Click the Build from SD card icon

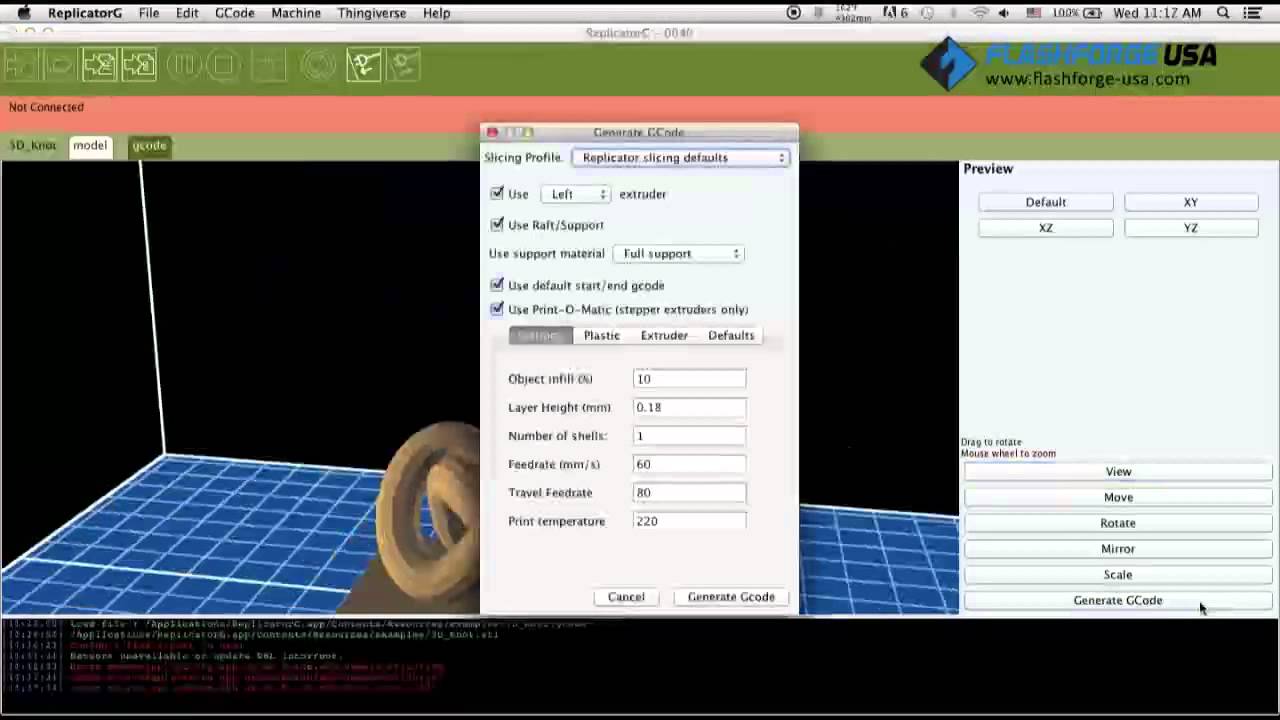click(59, 66)
